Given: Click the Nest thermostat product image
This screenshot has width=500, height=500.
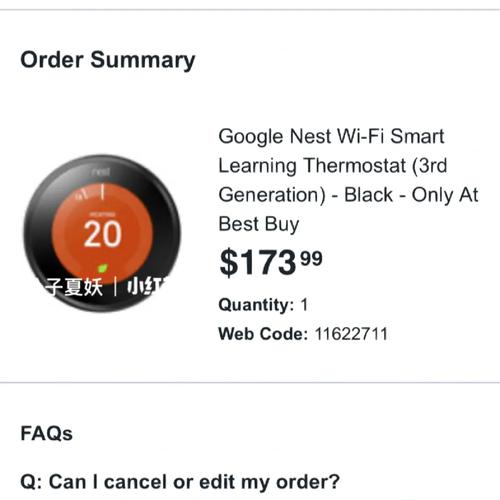Looking at the screenshot, I should 102,233.
